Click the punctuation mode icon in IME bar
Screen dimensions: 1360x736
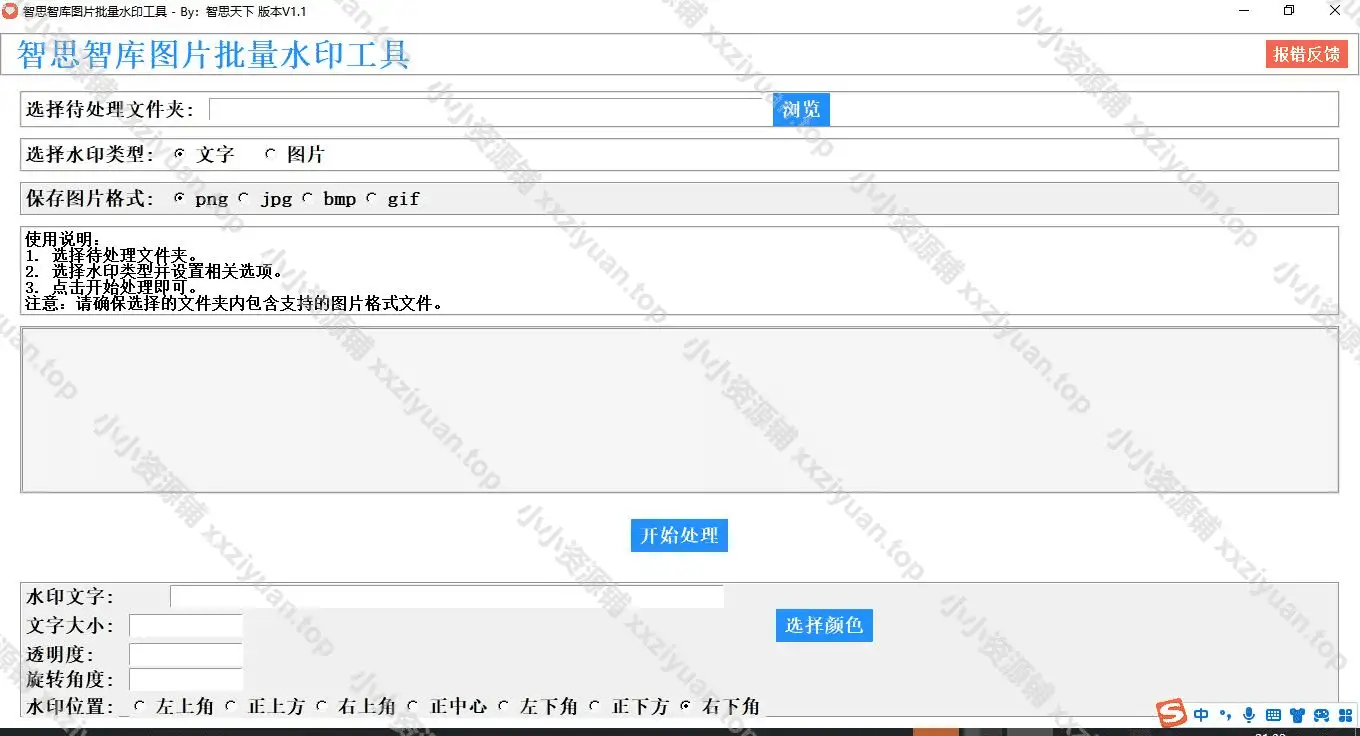click(1226, 715)
